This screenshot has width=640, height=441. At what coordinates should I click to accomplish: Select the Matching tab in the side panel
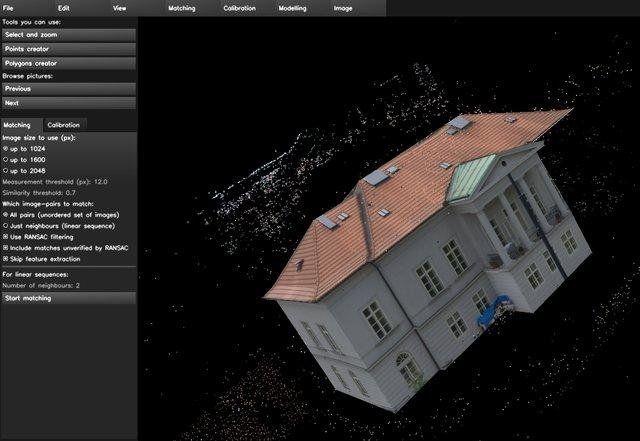(17, 124)
